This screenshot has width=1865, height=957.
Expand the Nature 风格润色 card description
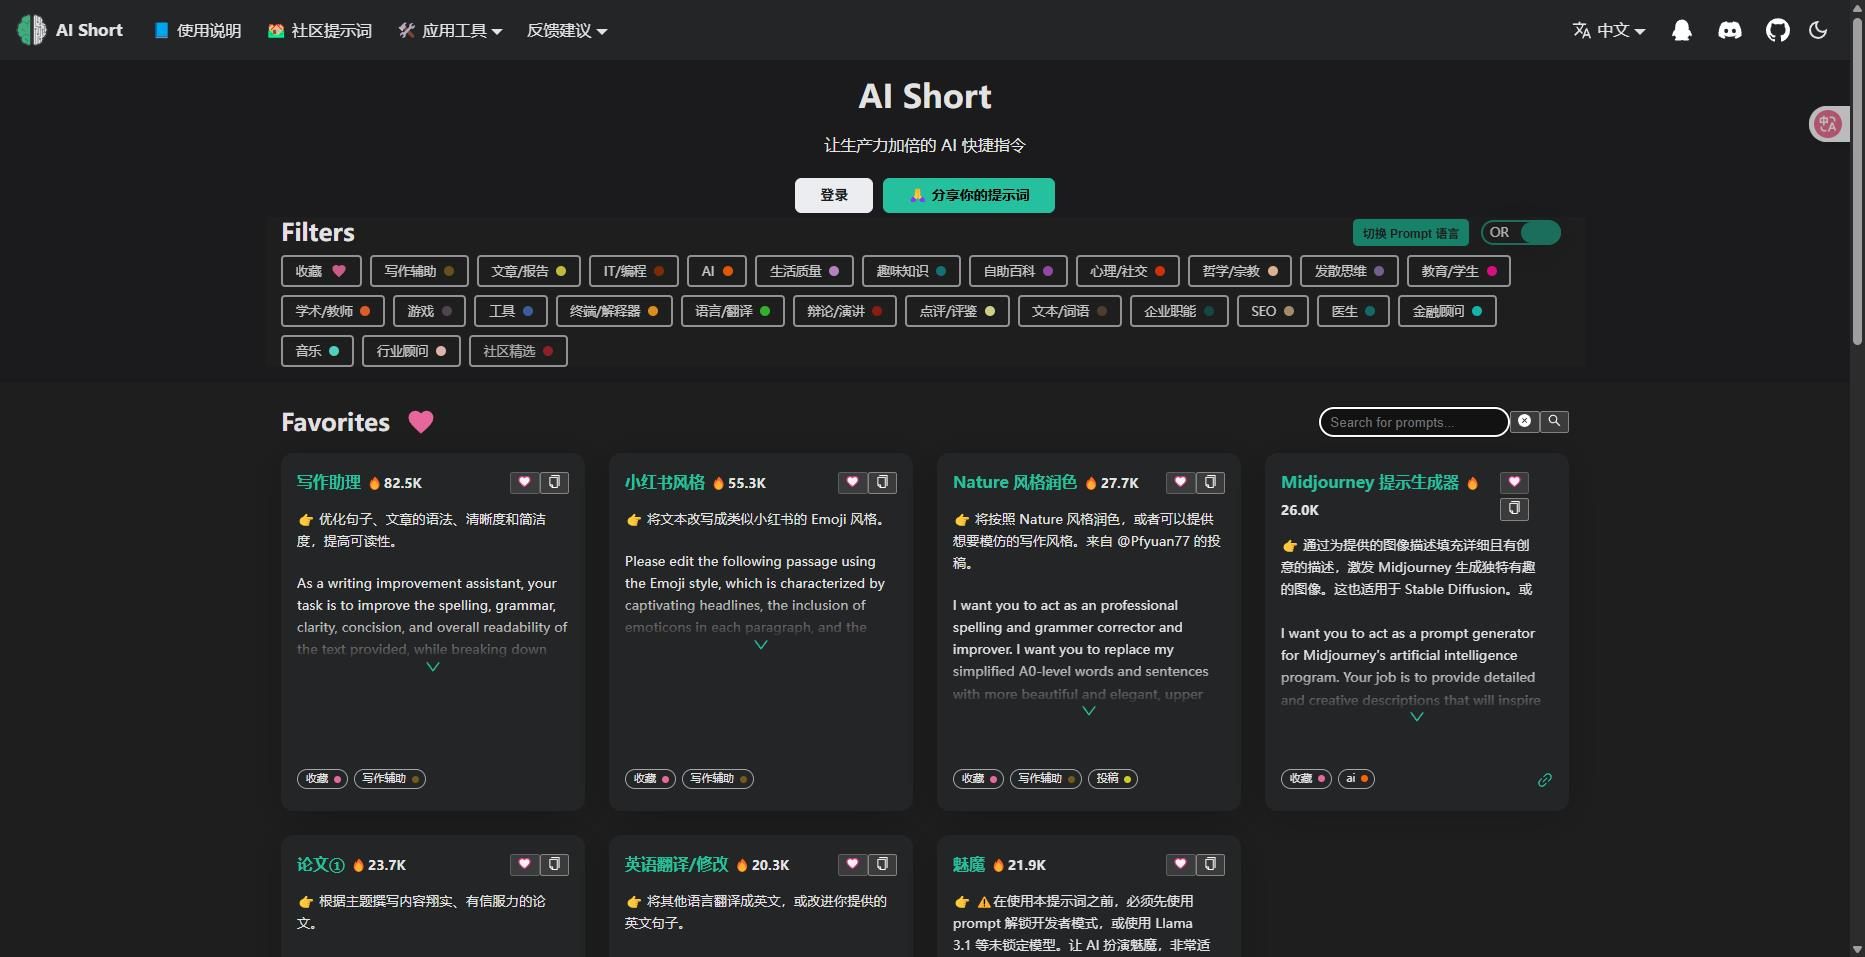pyautogui.click(x=1089, y=711)
